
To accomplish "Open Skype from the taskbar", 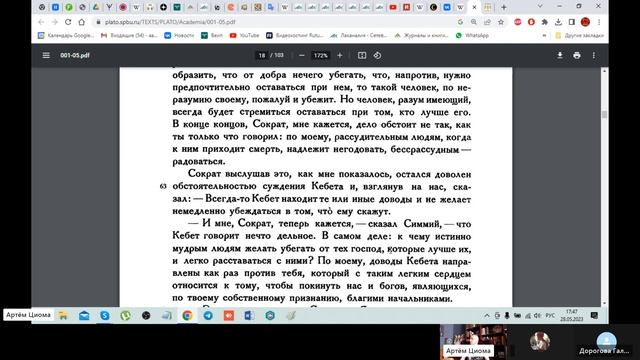I will (x=105, y=315).
